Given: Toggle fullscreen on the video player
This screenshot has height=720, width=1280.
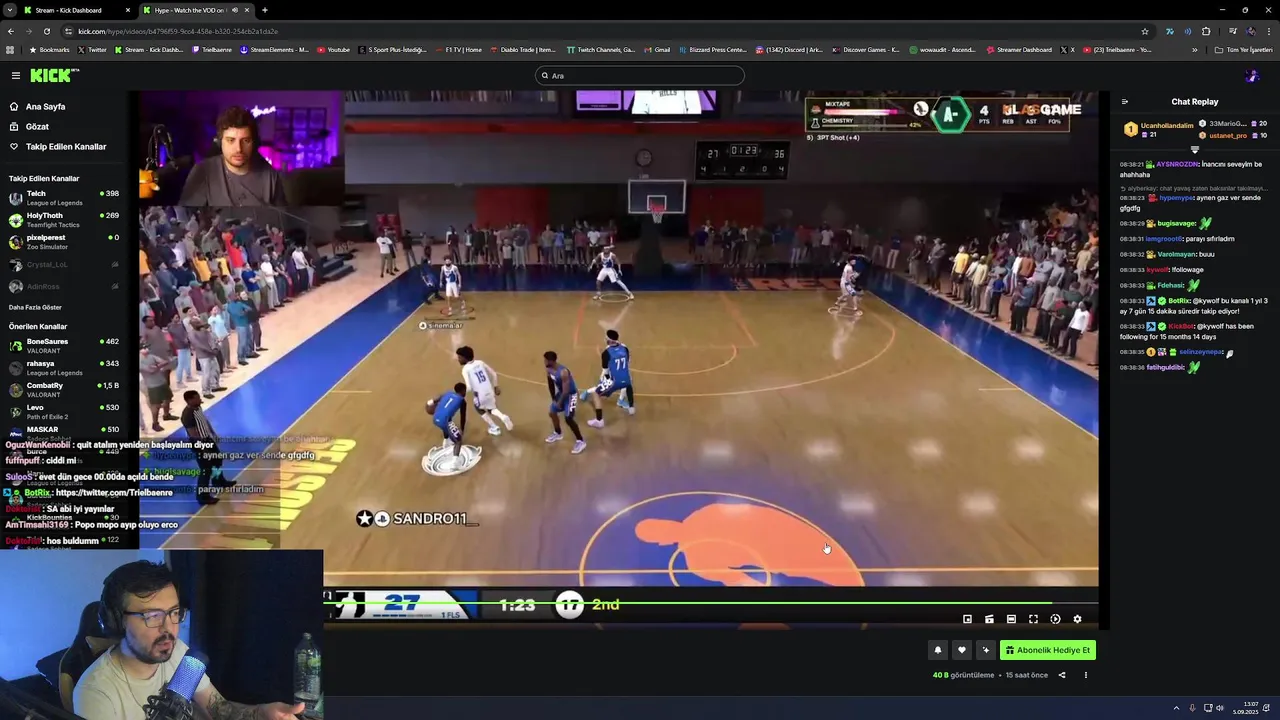Looking at the screenshot, I should click(x=1033, y=619).
